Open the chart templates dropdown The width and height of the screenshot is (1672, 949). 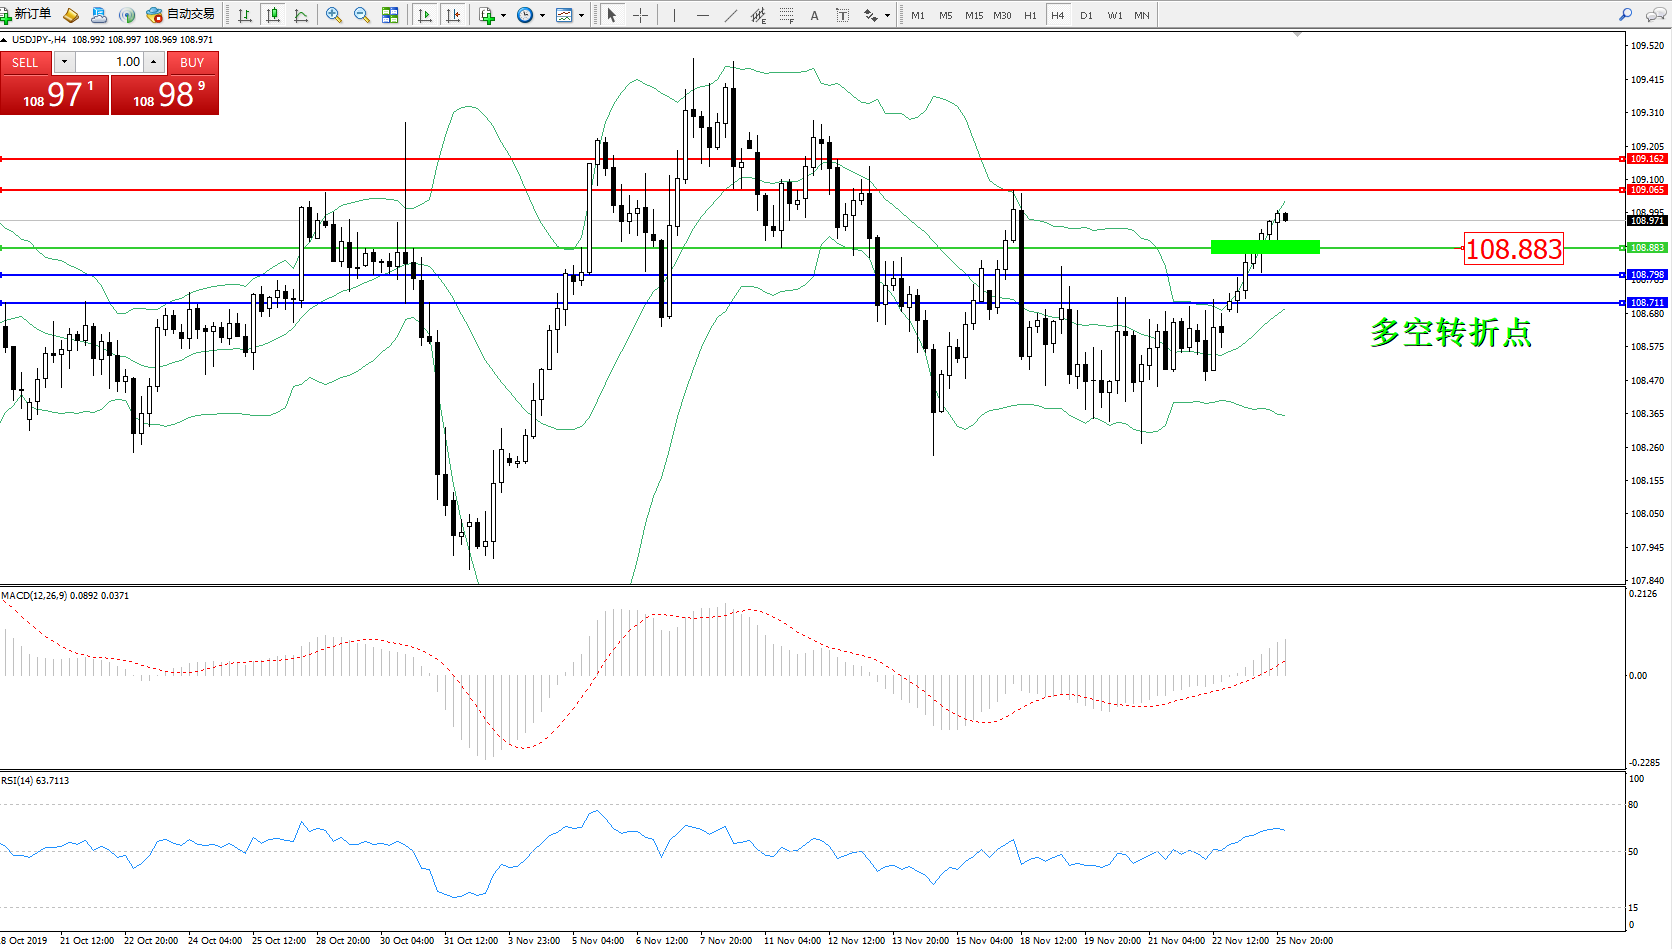(x=581, y=15)
